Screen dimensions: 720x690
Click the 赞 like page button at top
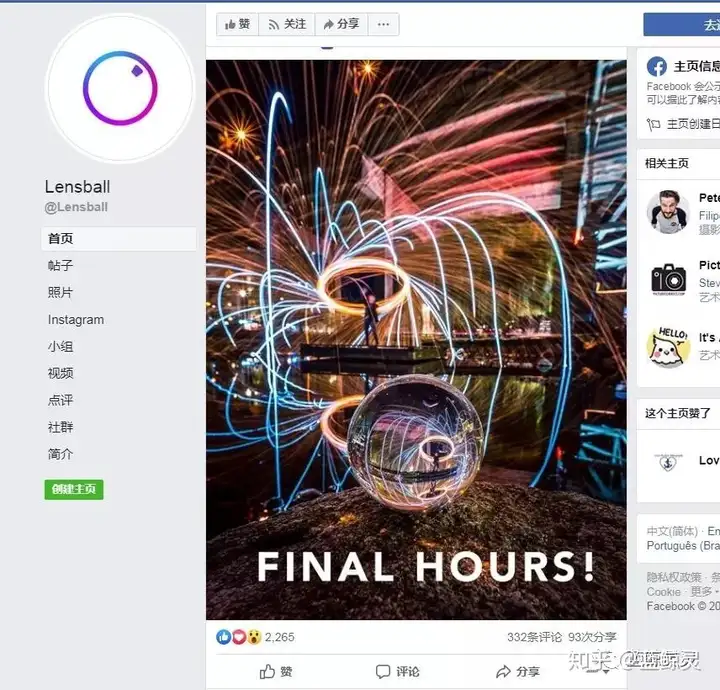237,24
